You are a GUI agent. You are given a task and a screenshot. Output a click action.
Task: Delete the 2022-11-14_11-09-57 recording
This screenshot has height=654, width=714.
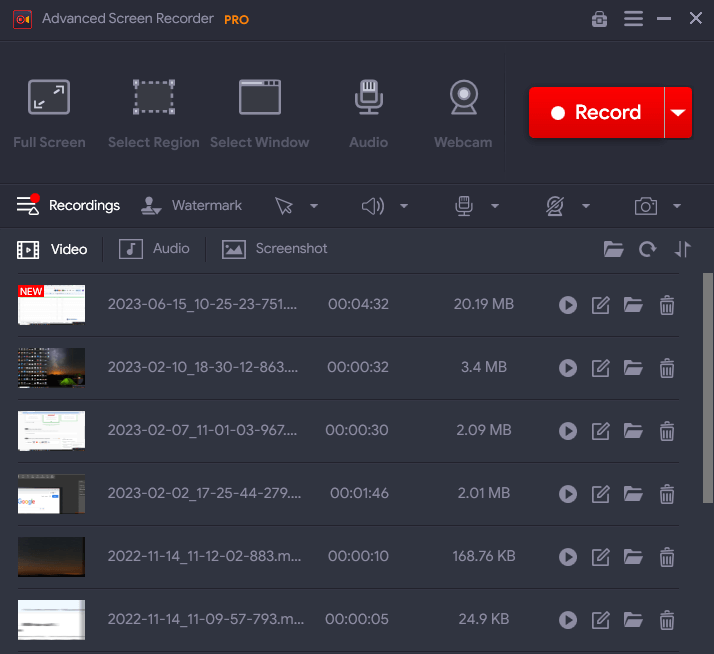667,619
